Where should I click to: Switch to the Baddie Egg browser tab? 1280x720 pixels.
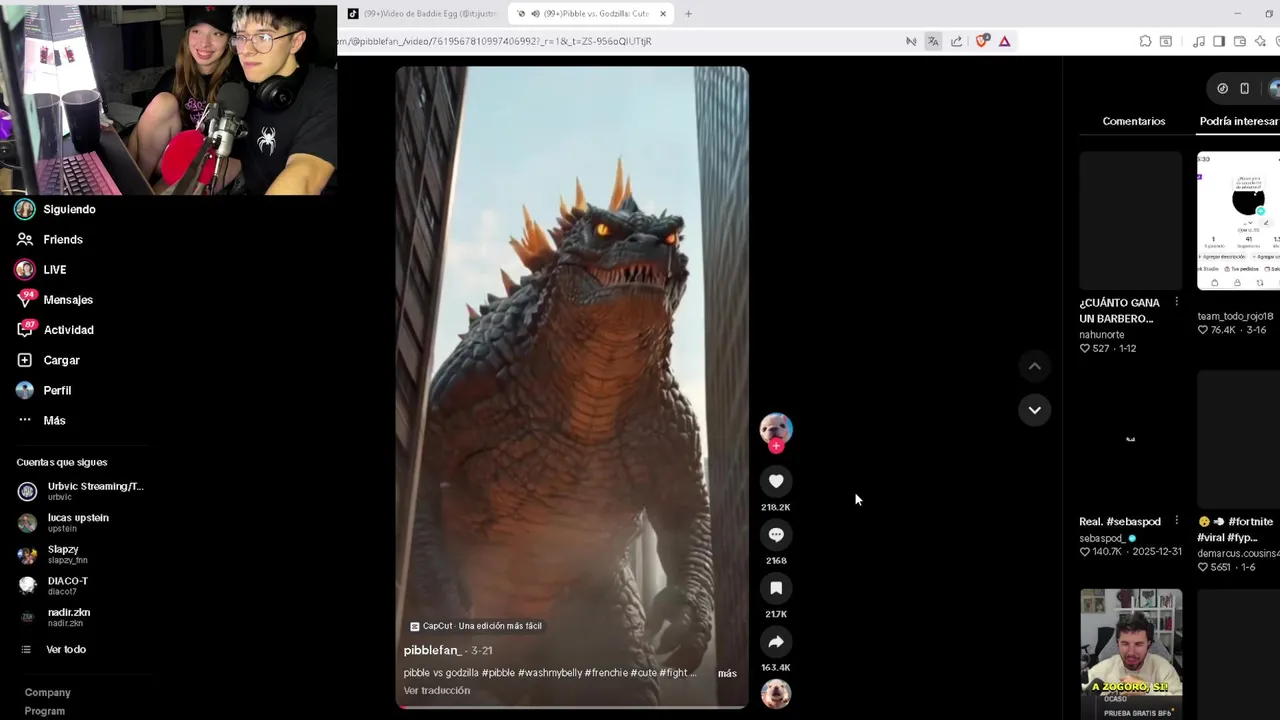(422, 14)
